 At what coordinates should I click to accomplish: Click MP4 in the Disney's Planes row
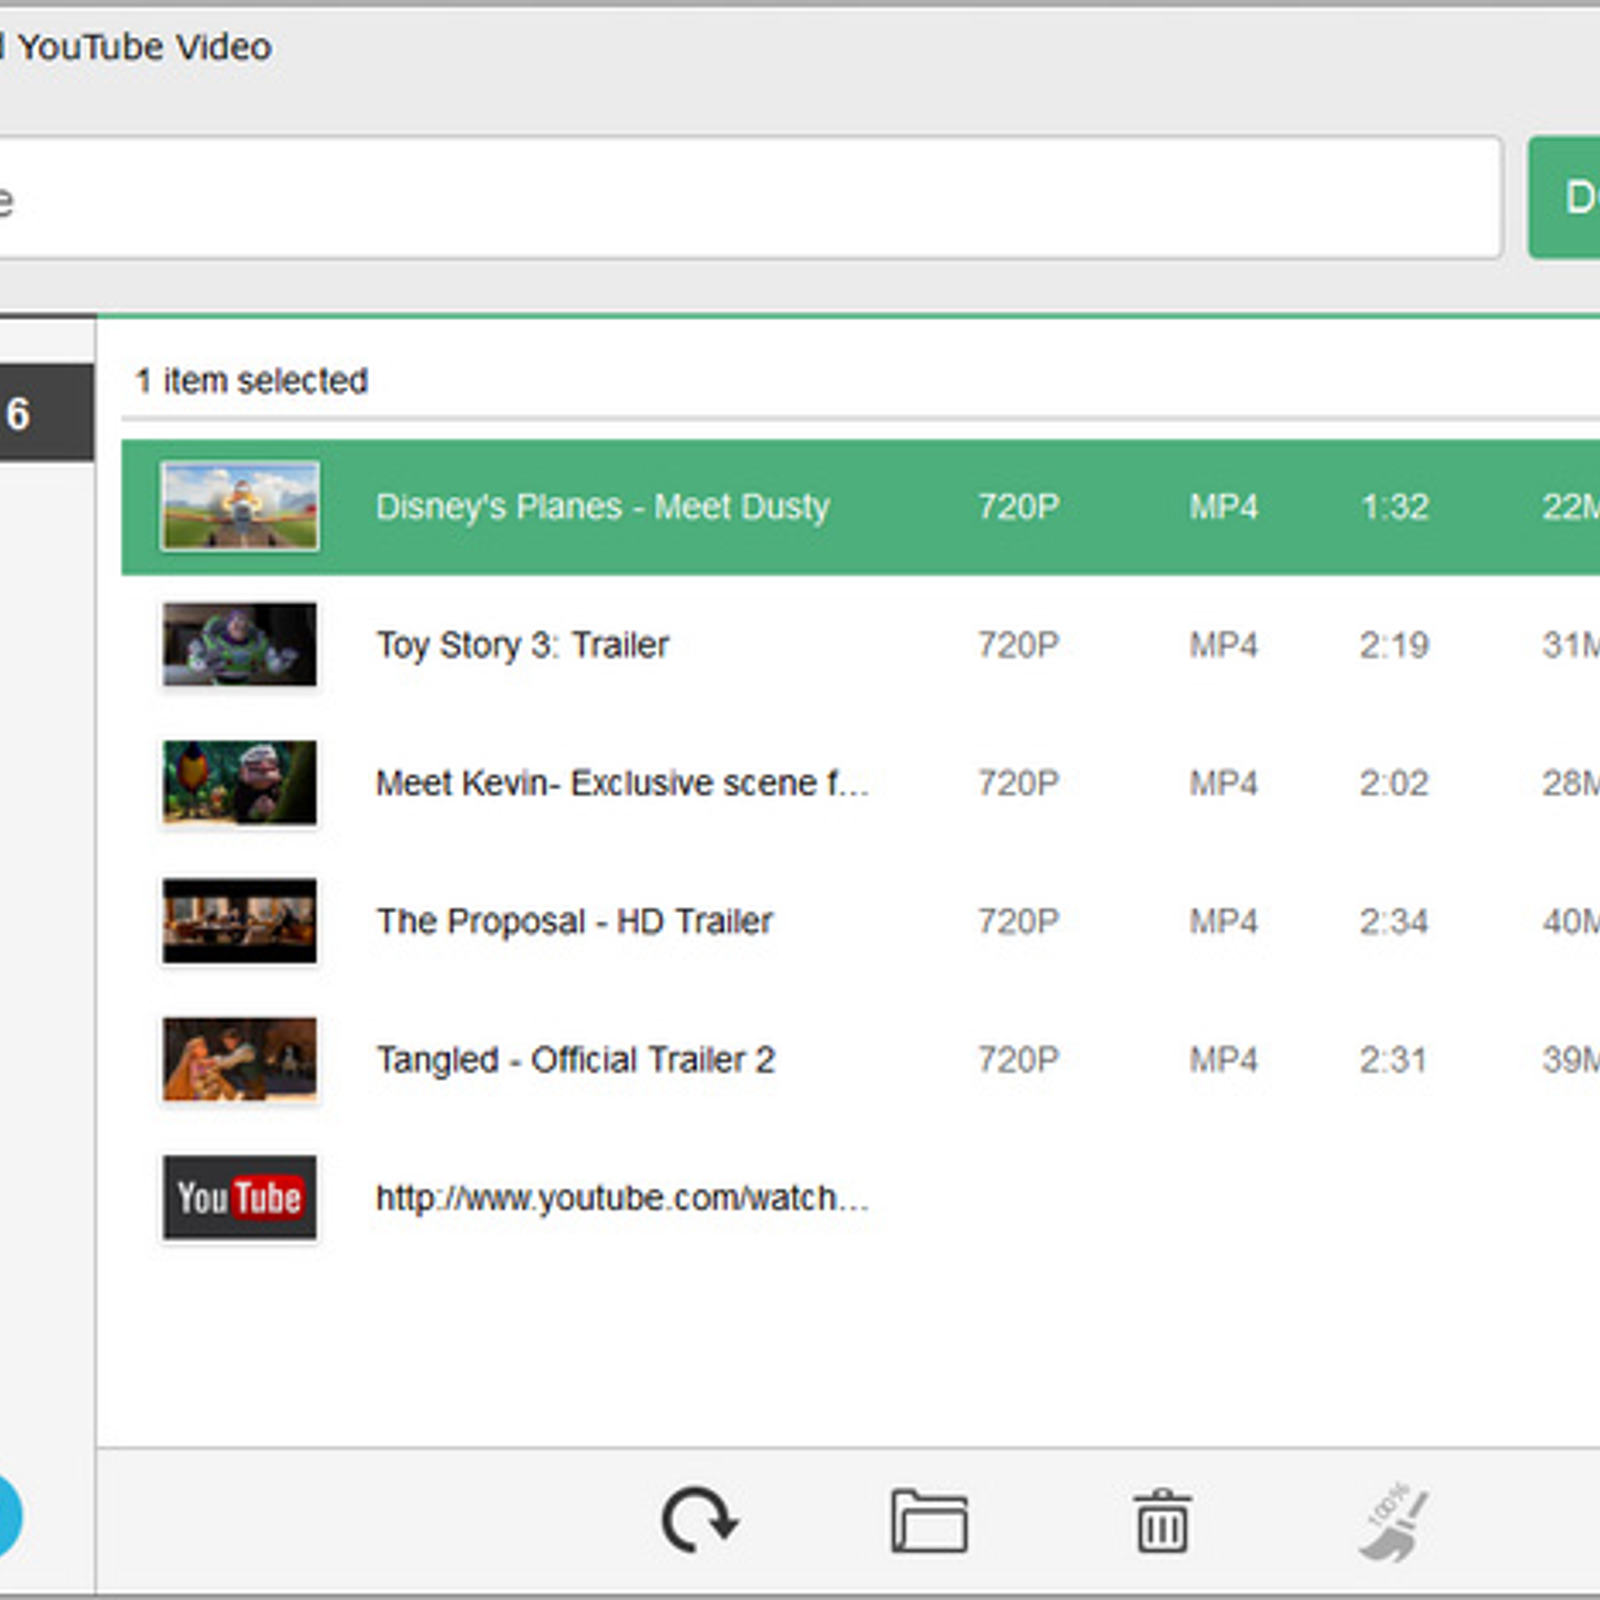(1223, 507)
